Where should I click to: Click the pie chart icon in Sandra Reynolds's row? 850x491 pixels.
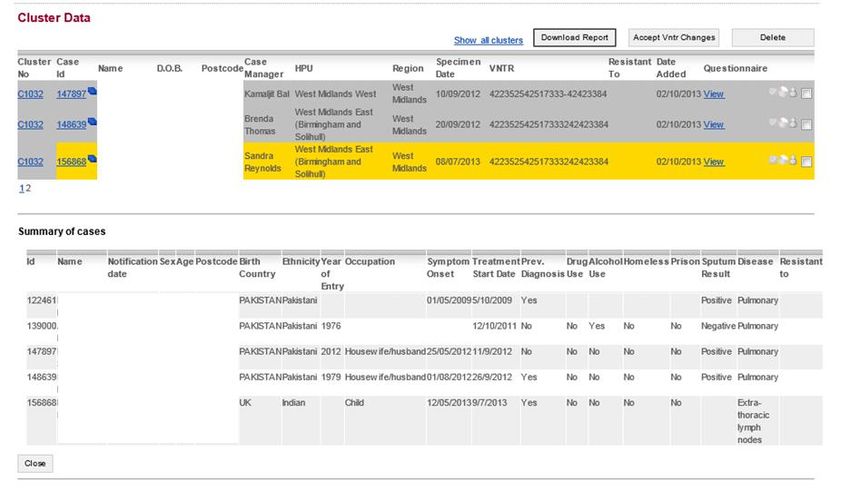[x=783, y=160]
